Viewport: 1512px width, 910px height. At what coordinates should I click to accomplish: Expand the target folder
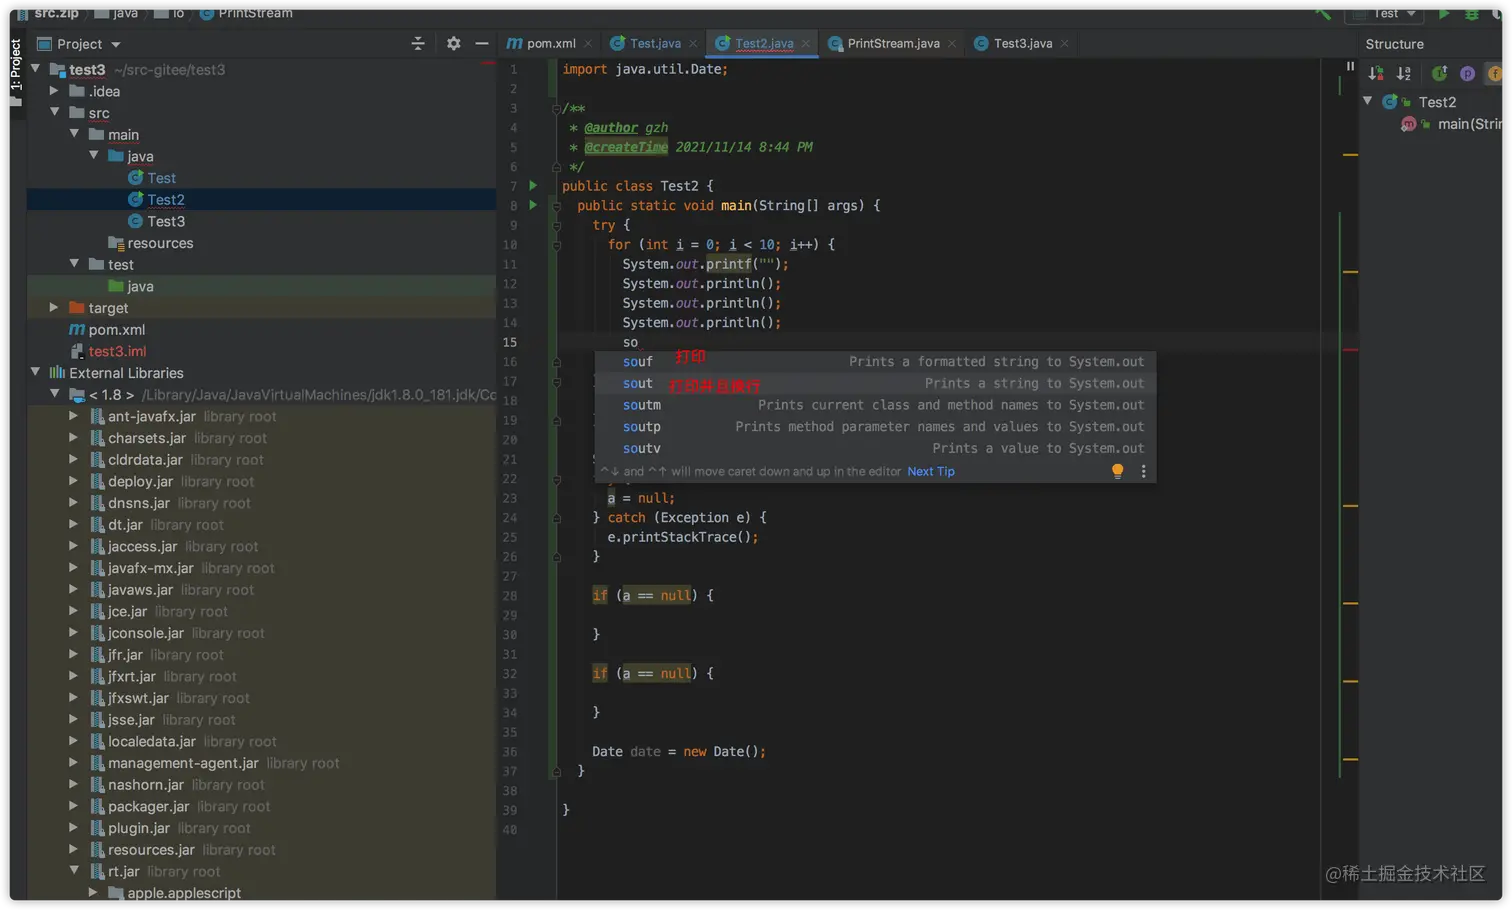tap(55, 307)
